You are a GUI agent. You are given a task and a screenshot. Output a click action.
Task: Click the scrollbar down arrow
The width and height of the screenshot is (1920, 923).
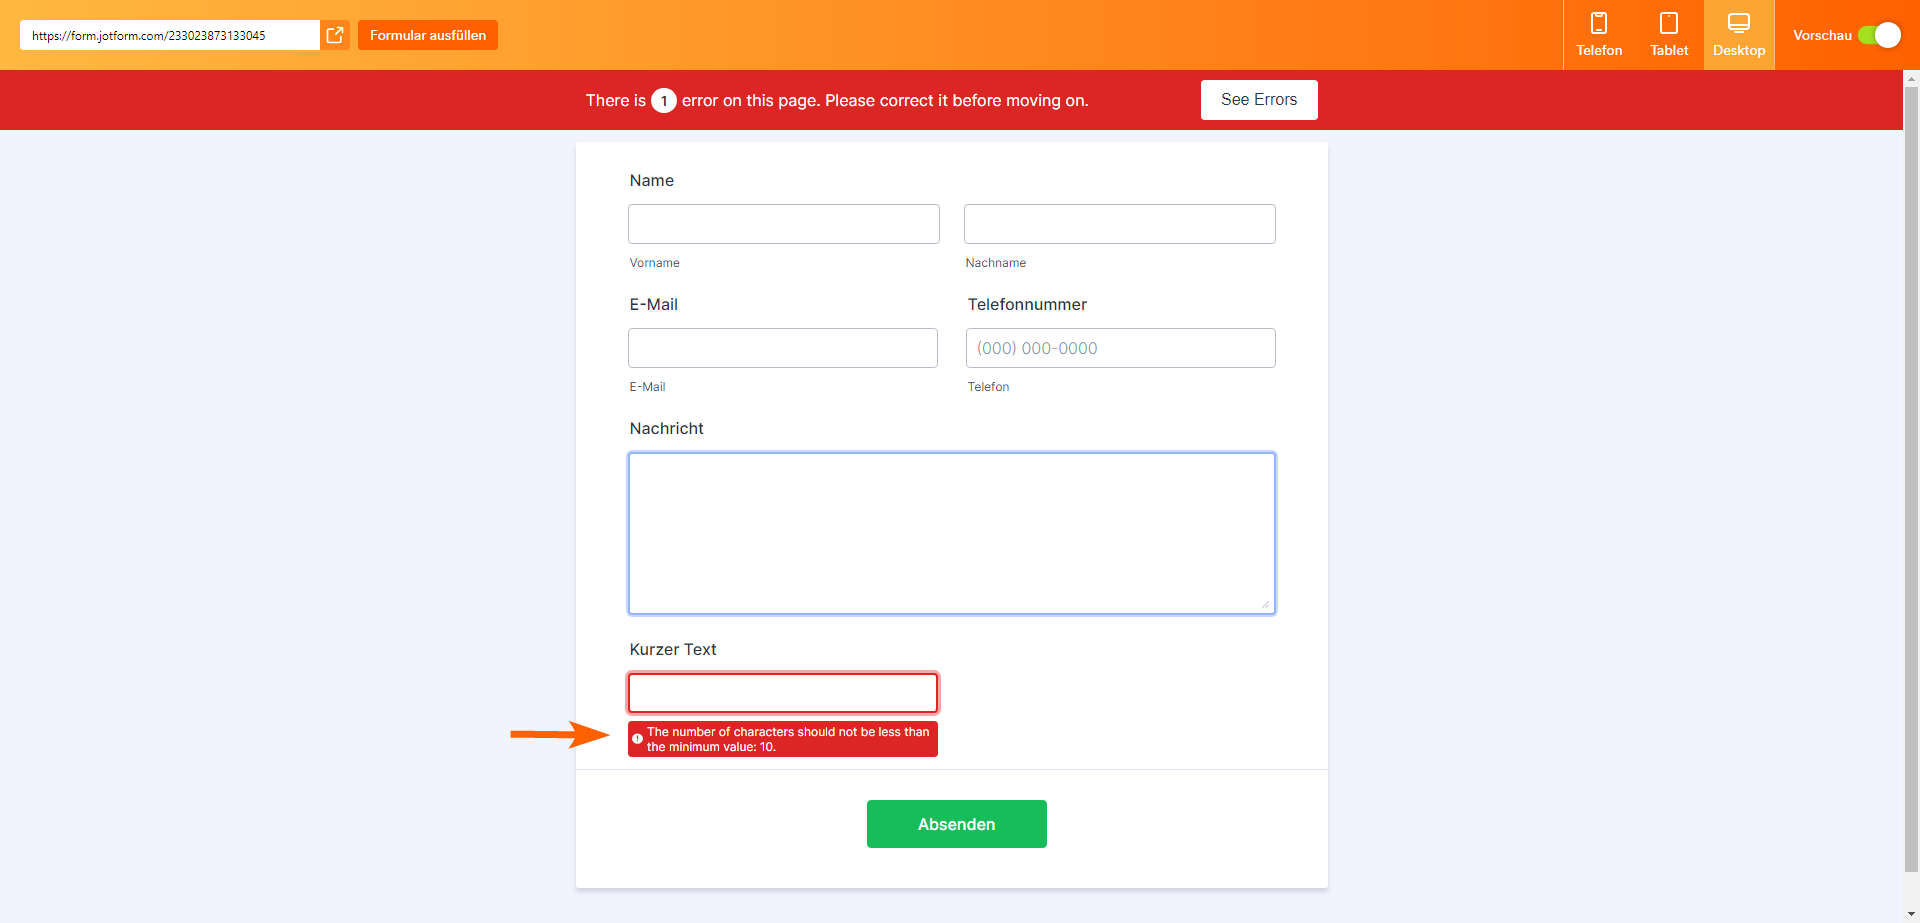[1911, 914]
